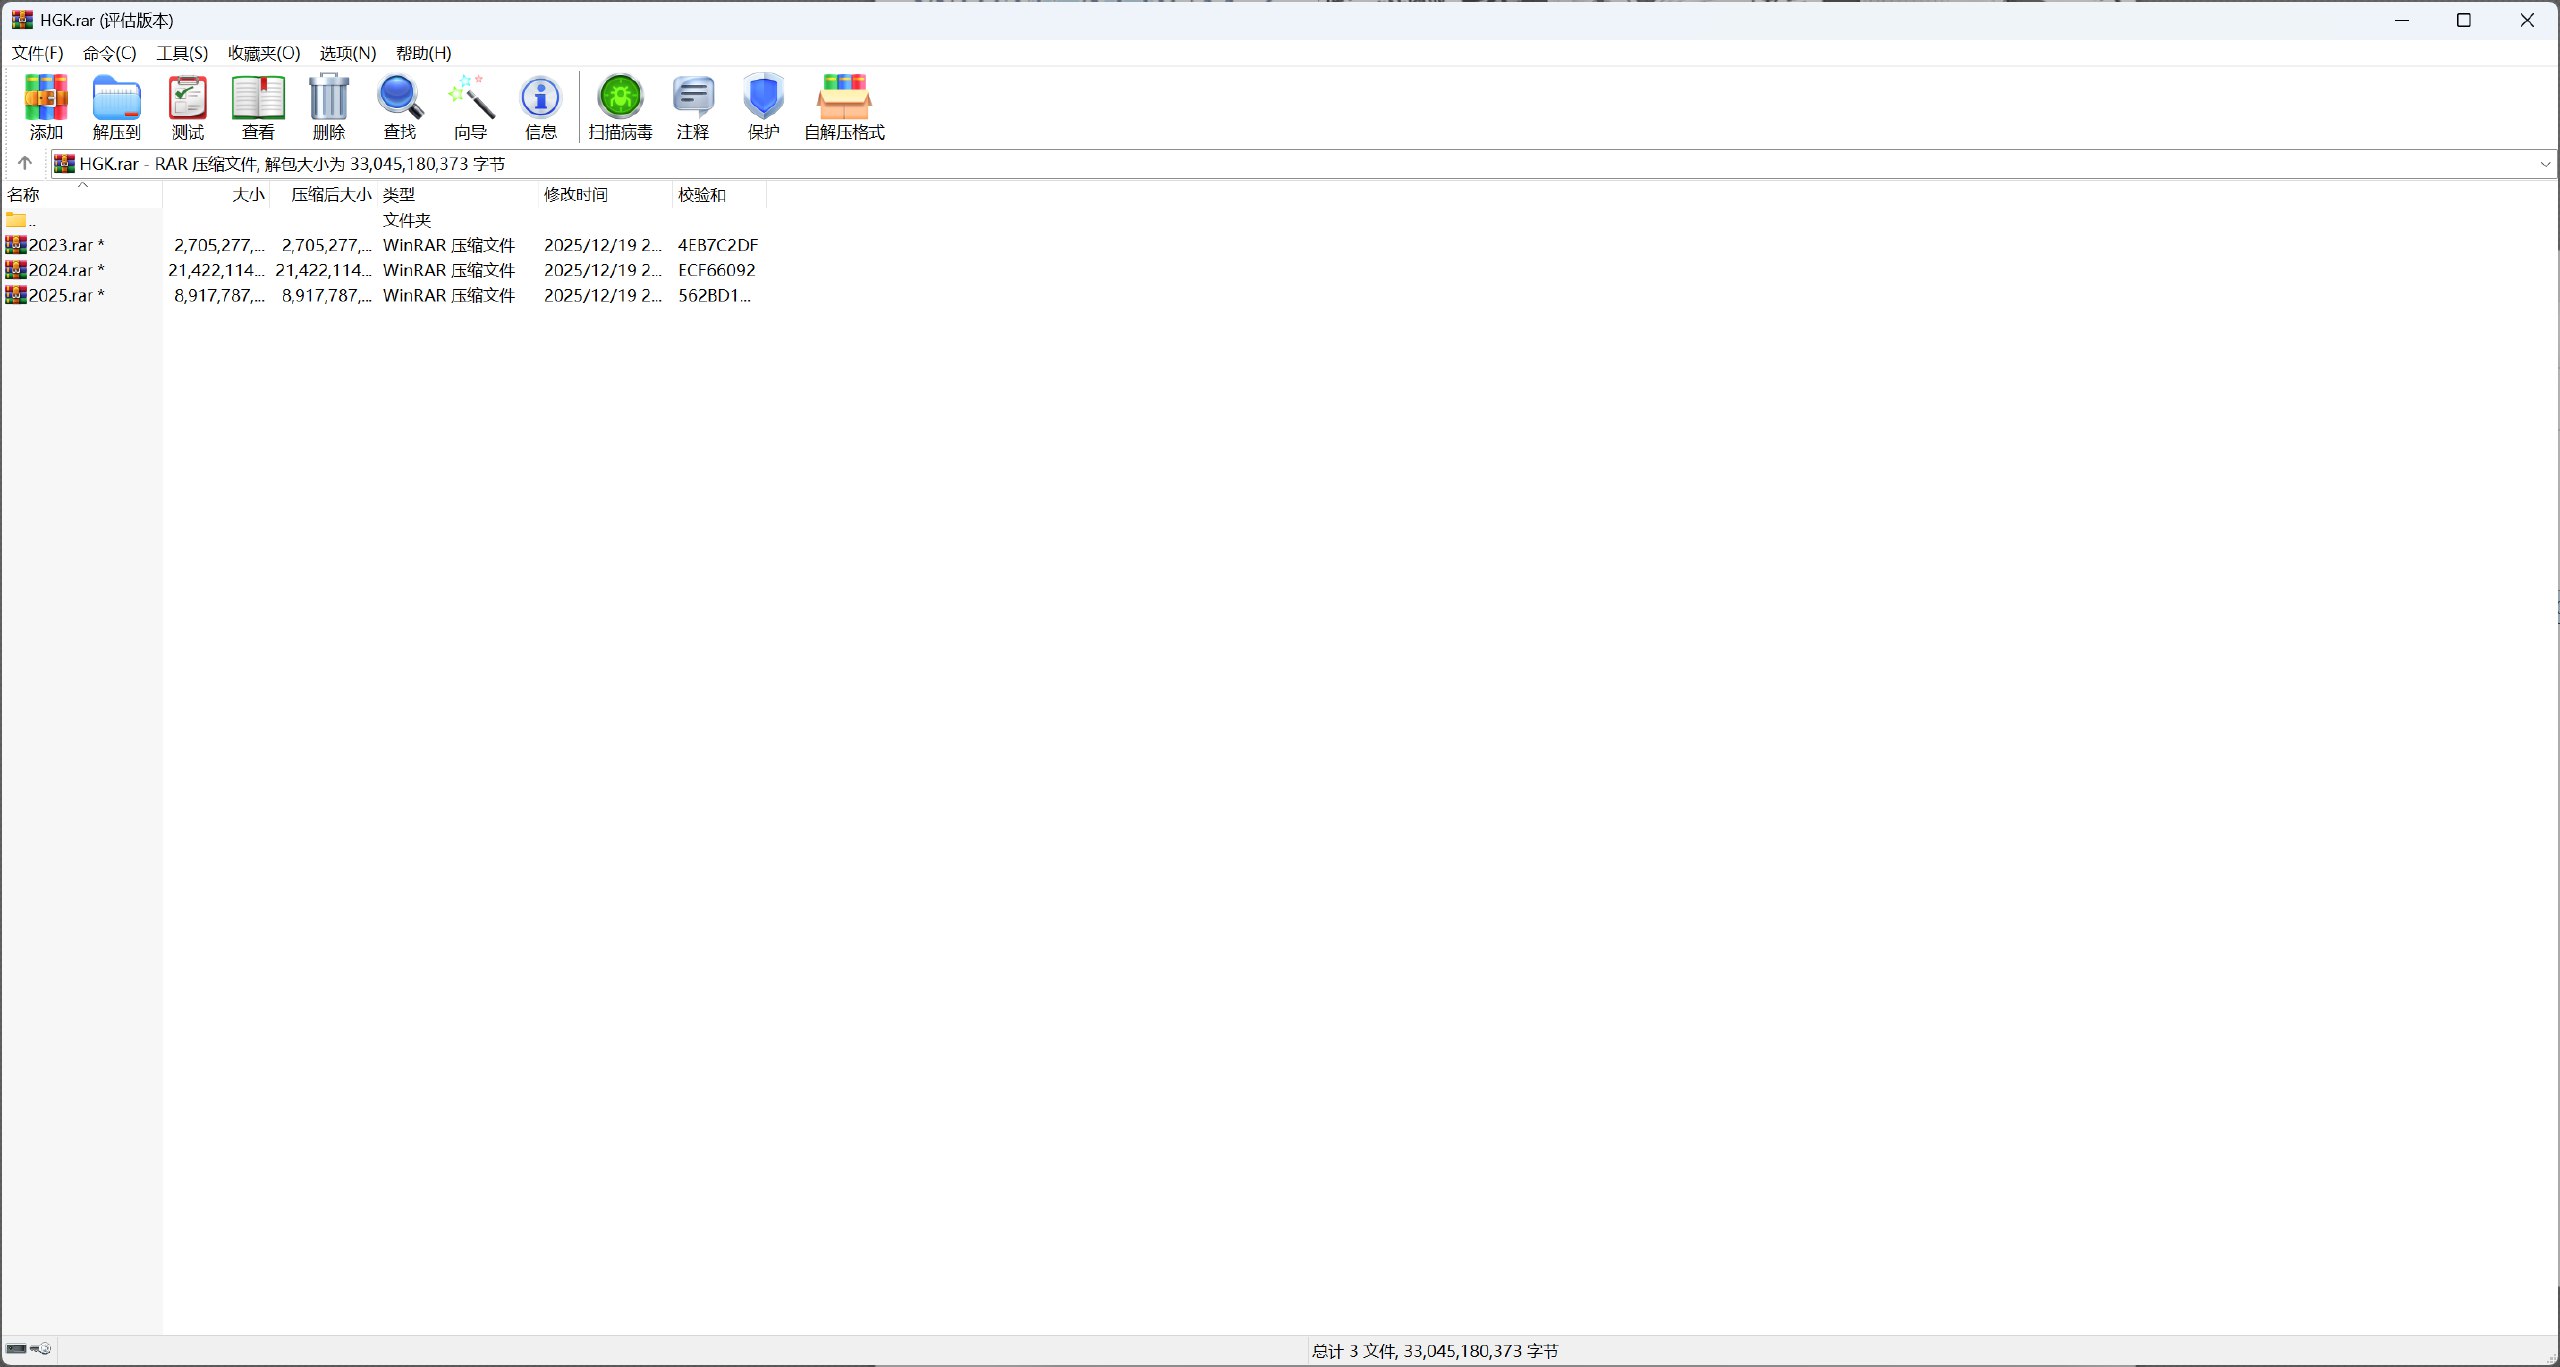
Task: Expand the address bar dropdown arrow
Action: [x=2545, y=164]
